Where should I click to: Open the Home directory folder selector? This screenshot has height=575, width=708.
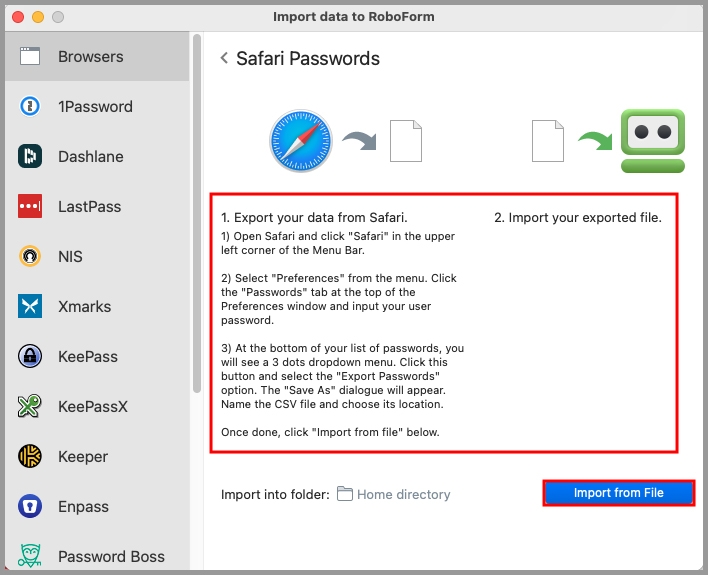(394, 494)
